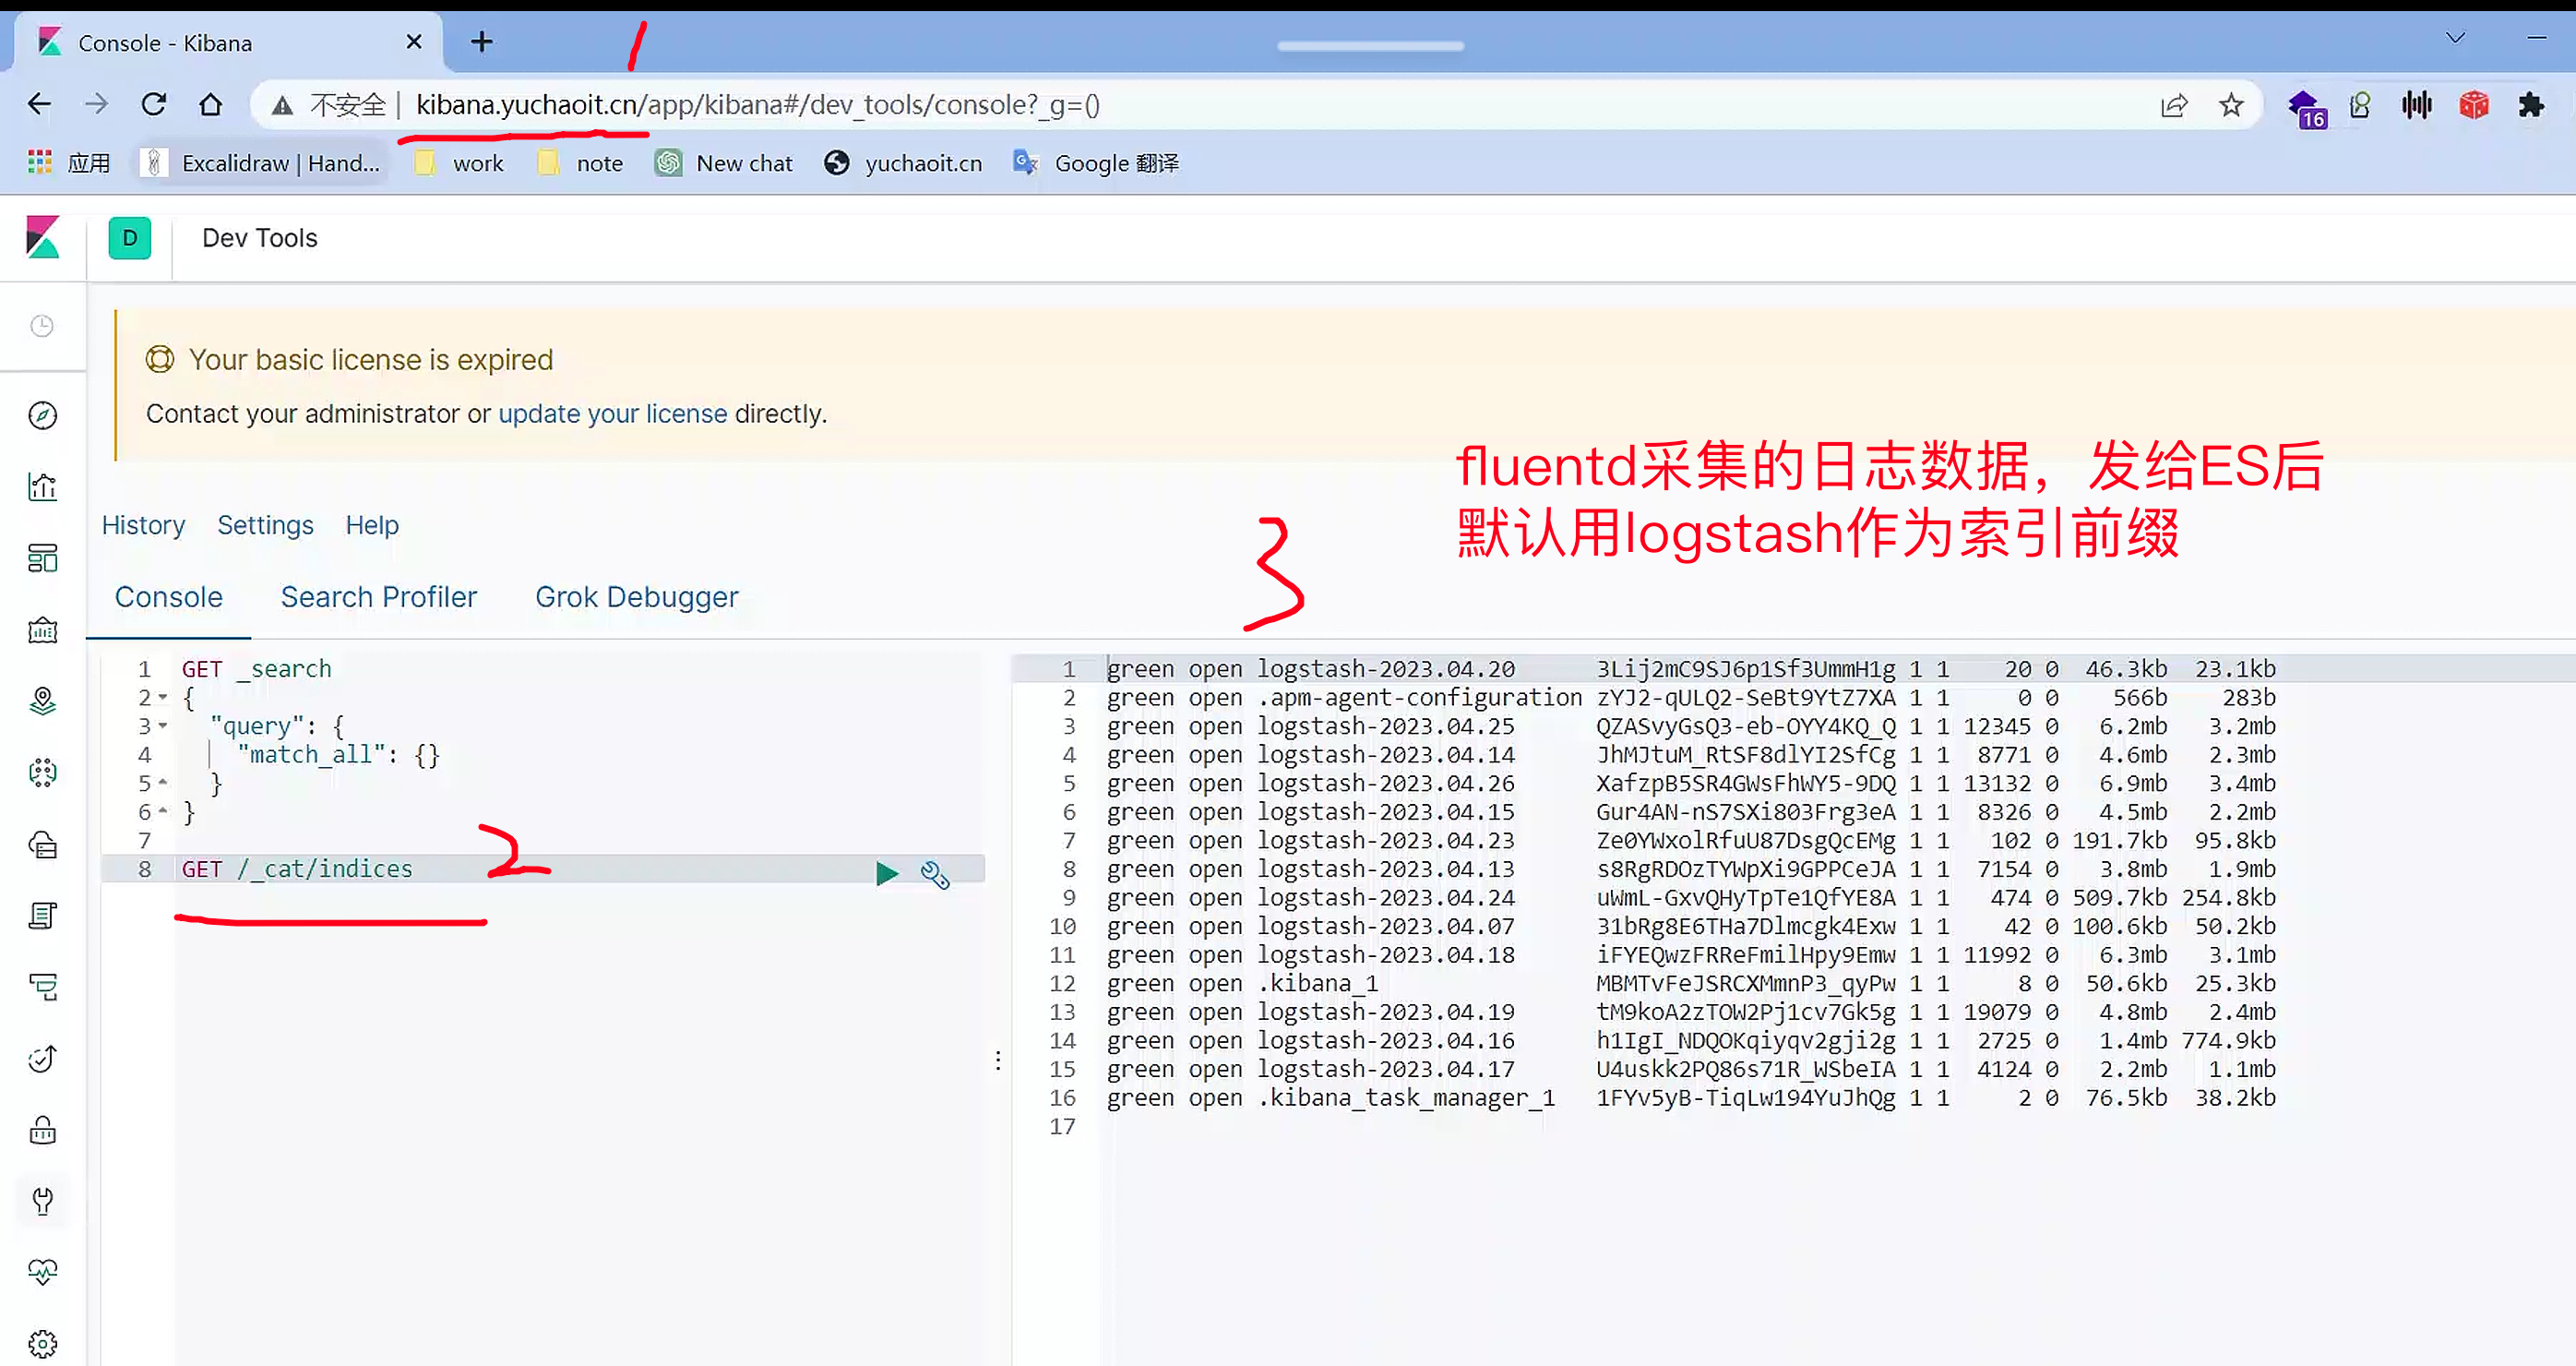Open Management gear icon in sidebar

coord(42,1343)
